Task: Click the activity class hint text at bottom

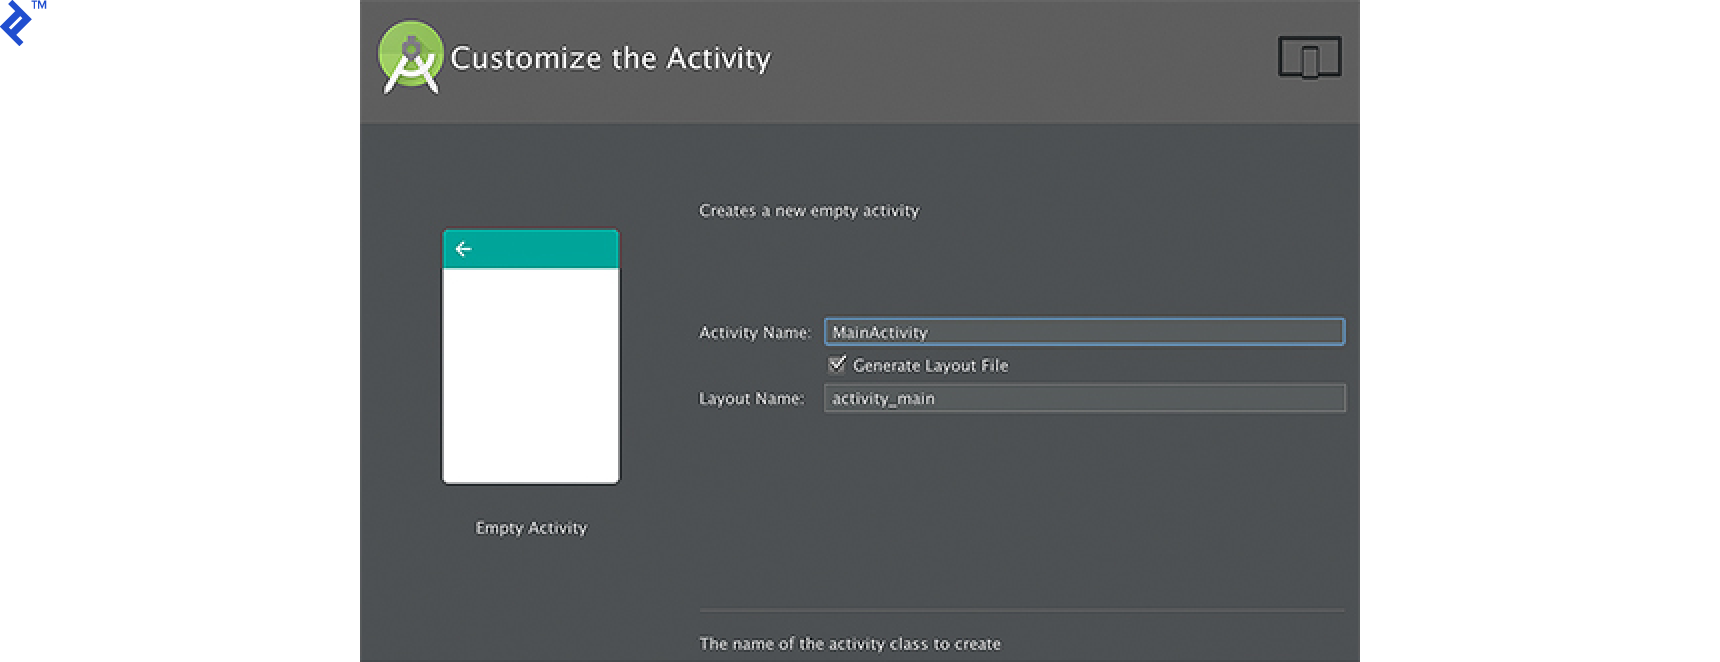Action: coord(850,644)
